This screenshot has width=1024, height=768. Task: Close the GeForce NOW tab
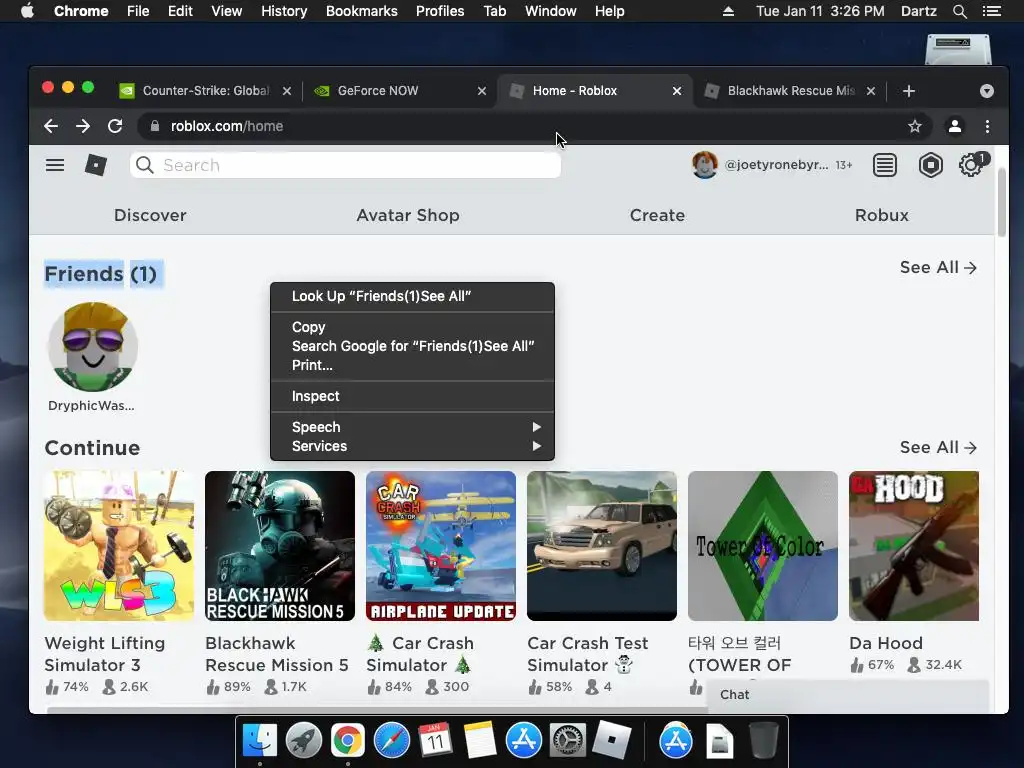click(x=482, y=91)
